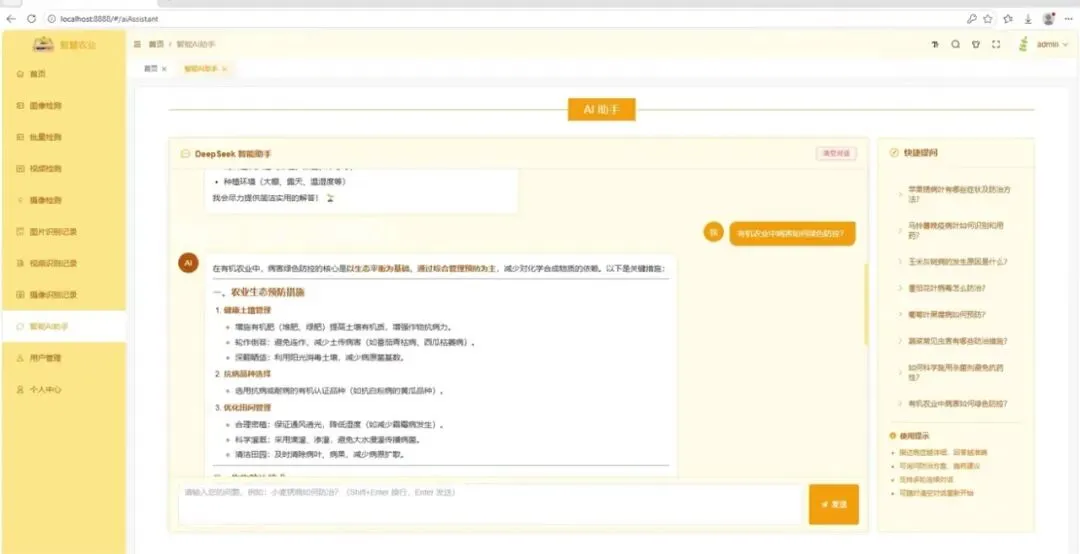Click the 清空对话 button
The width and height of the screenshot is (1080, 554).
click(836, 153)
